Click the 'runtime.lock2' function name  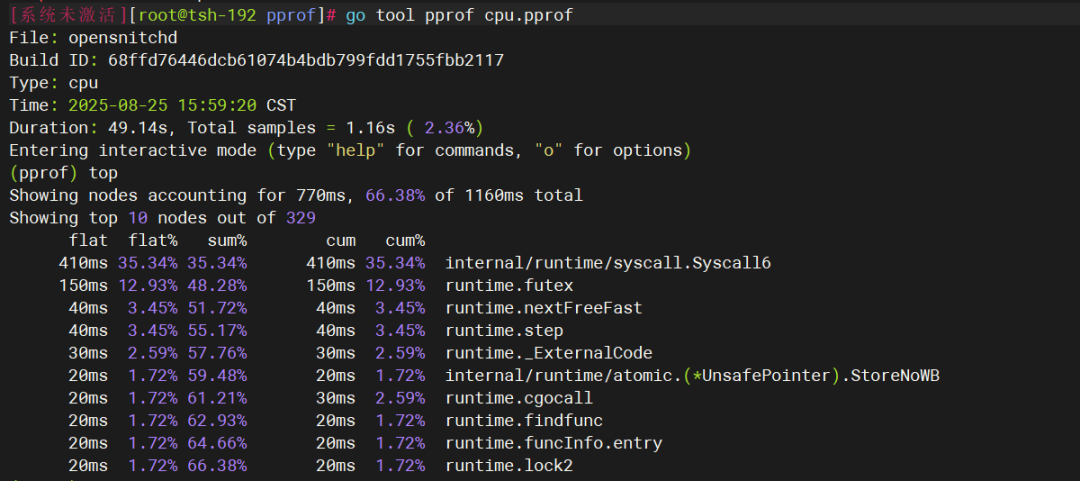(x=509, y=466)
